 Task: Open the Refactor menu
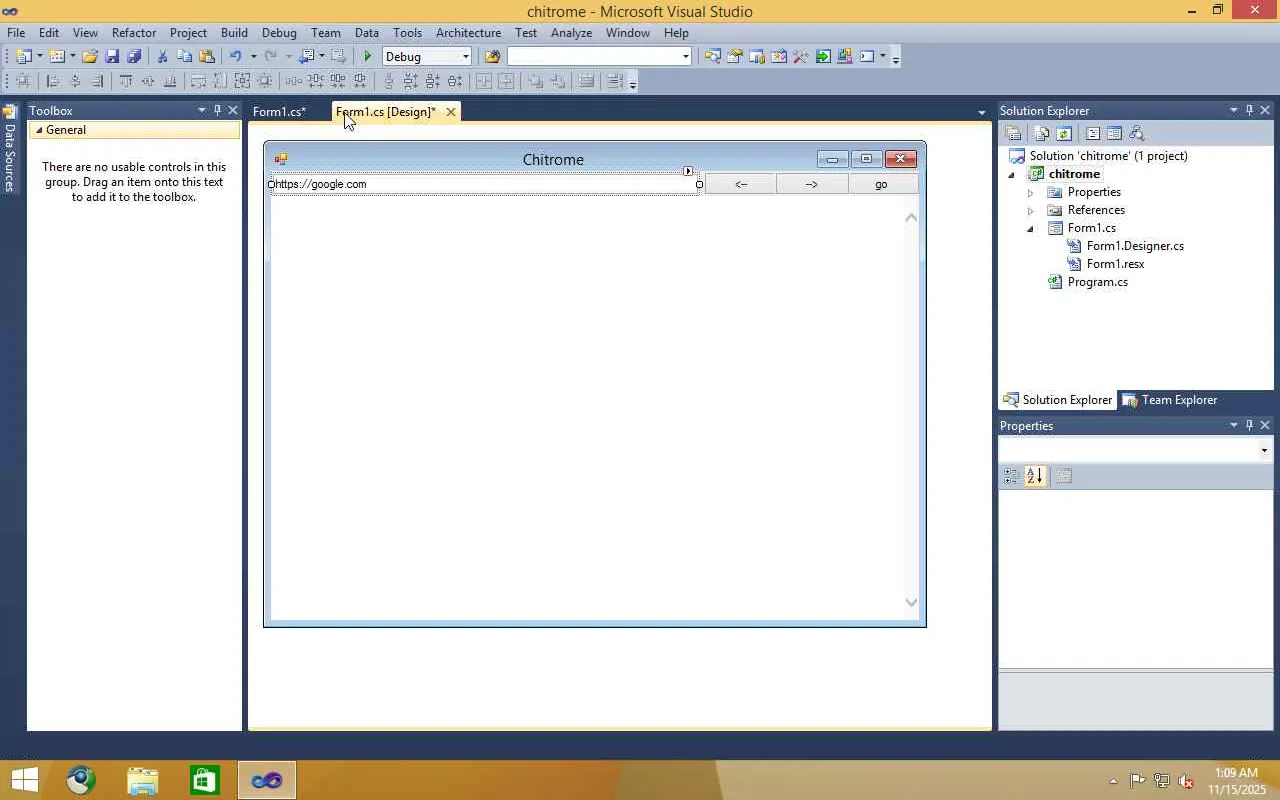(x=134, y=32)
